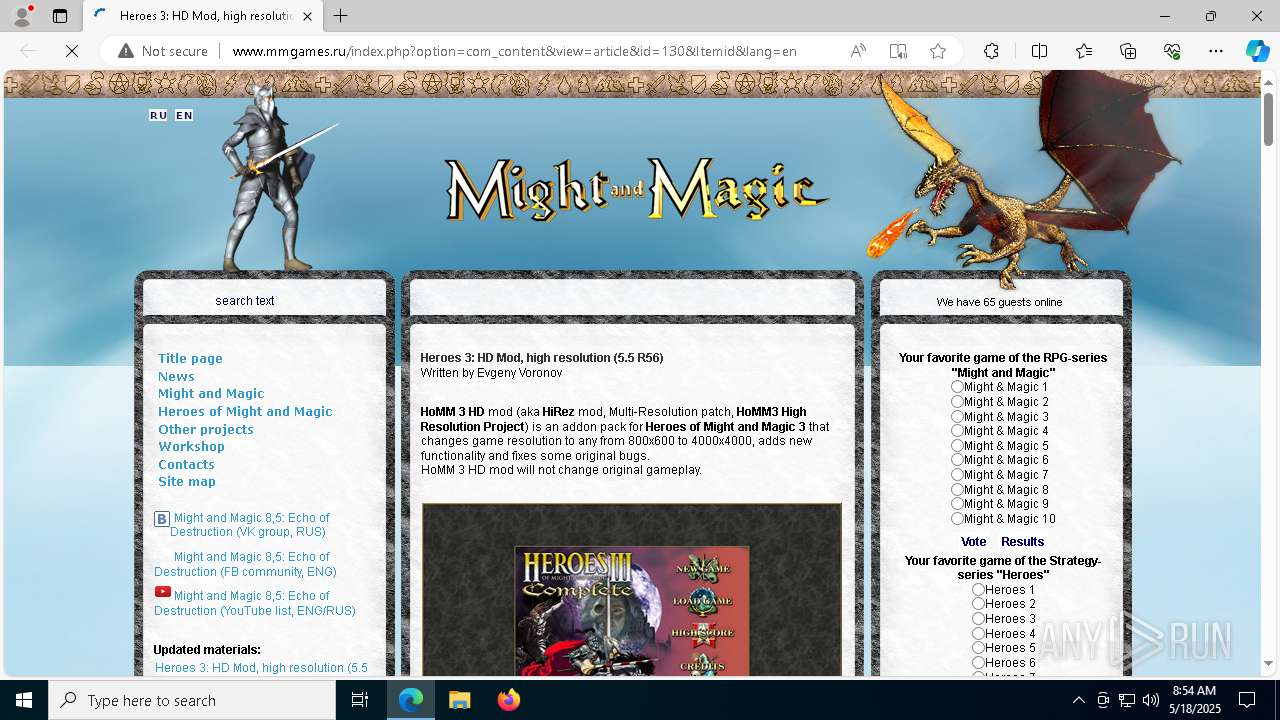Image resolution: width=1280 pixels, height=720 pixels.
Task: Open Might and Magic menu section
Action: point(211,393)
